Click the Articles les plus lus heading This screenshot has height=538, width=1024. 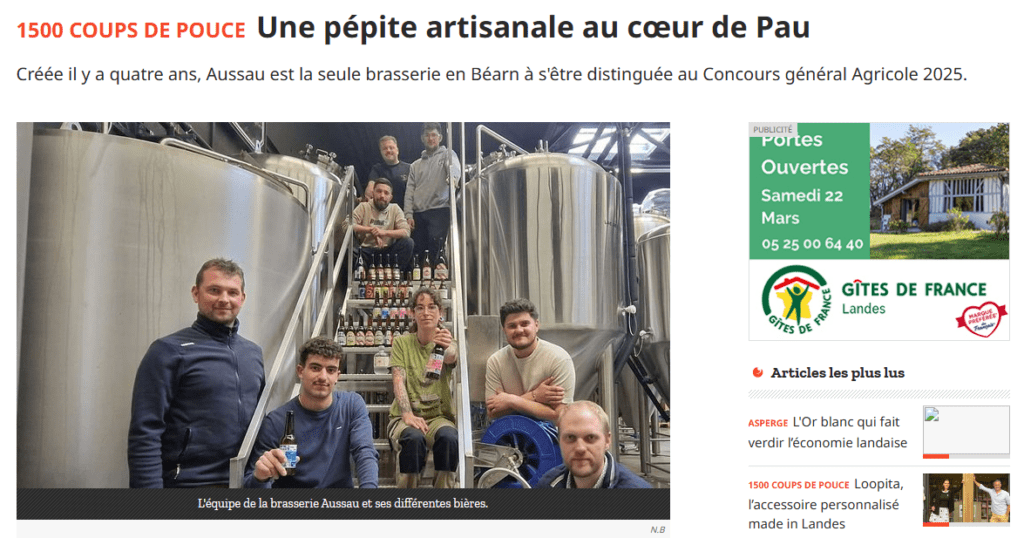point(837,373)
